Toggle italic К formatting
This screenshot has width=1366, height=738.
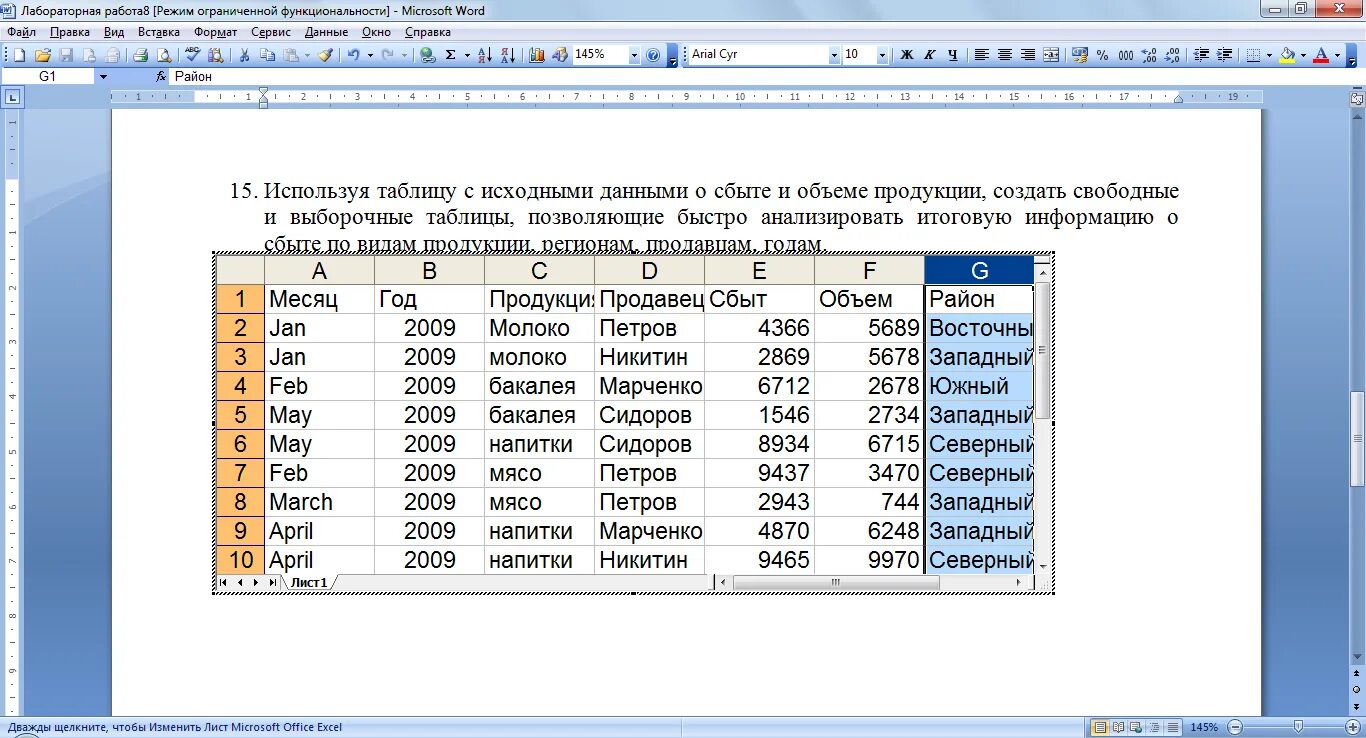[x=929, y=55]
